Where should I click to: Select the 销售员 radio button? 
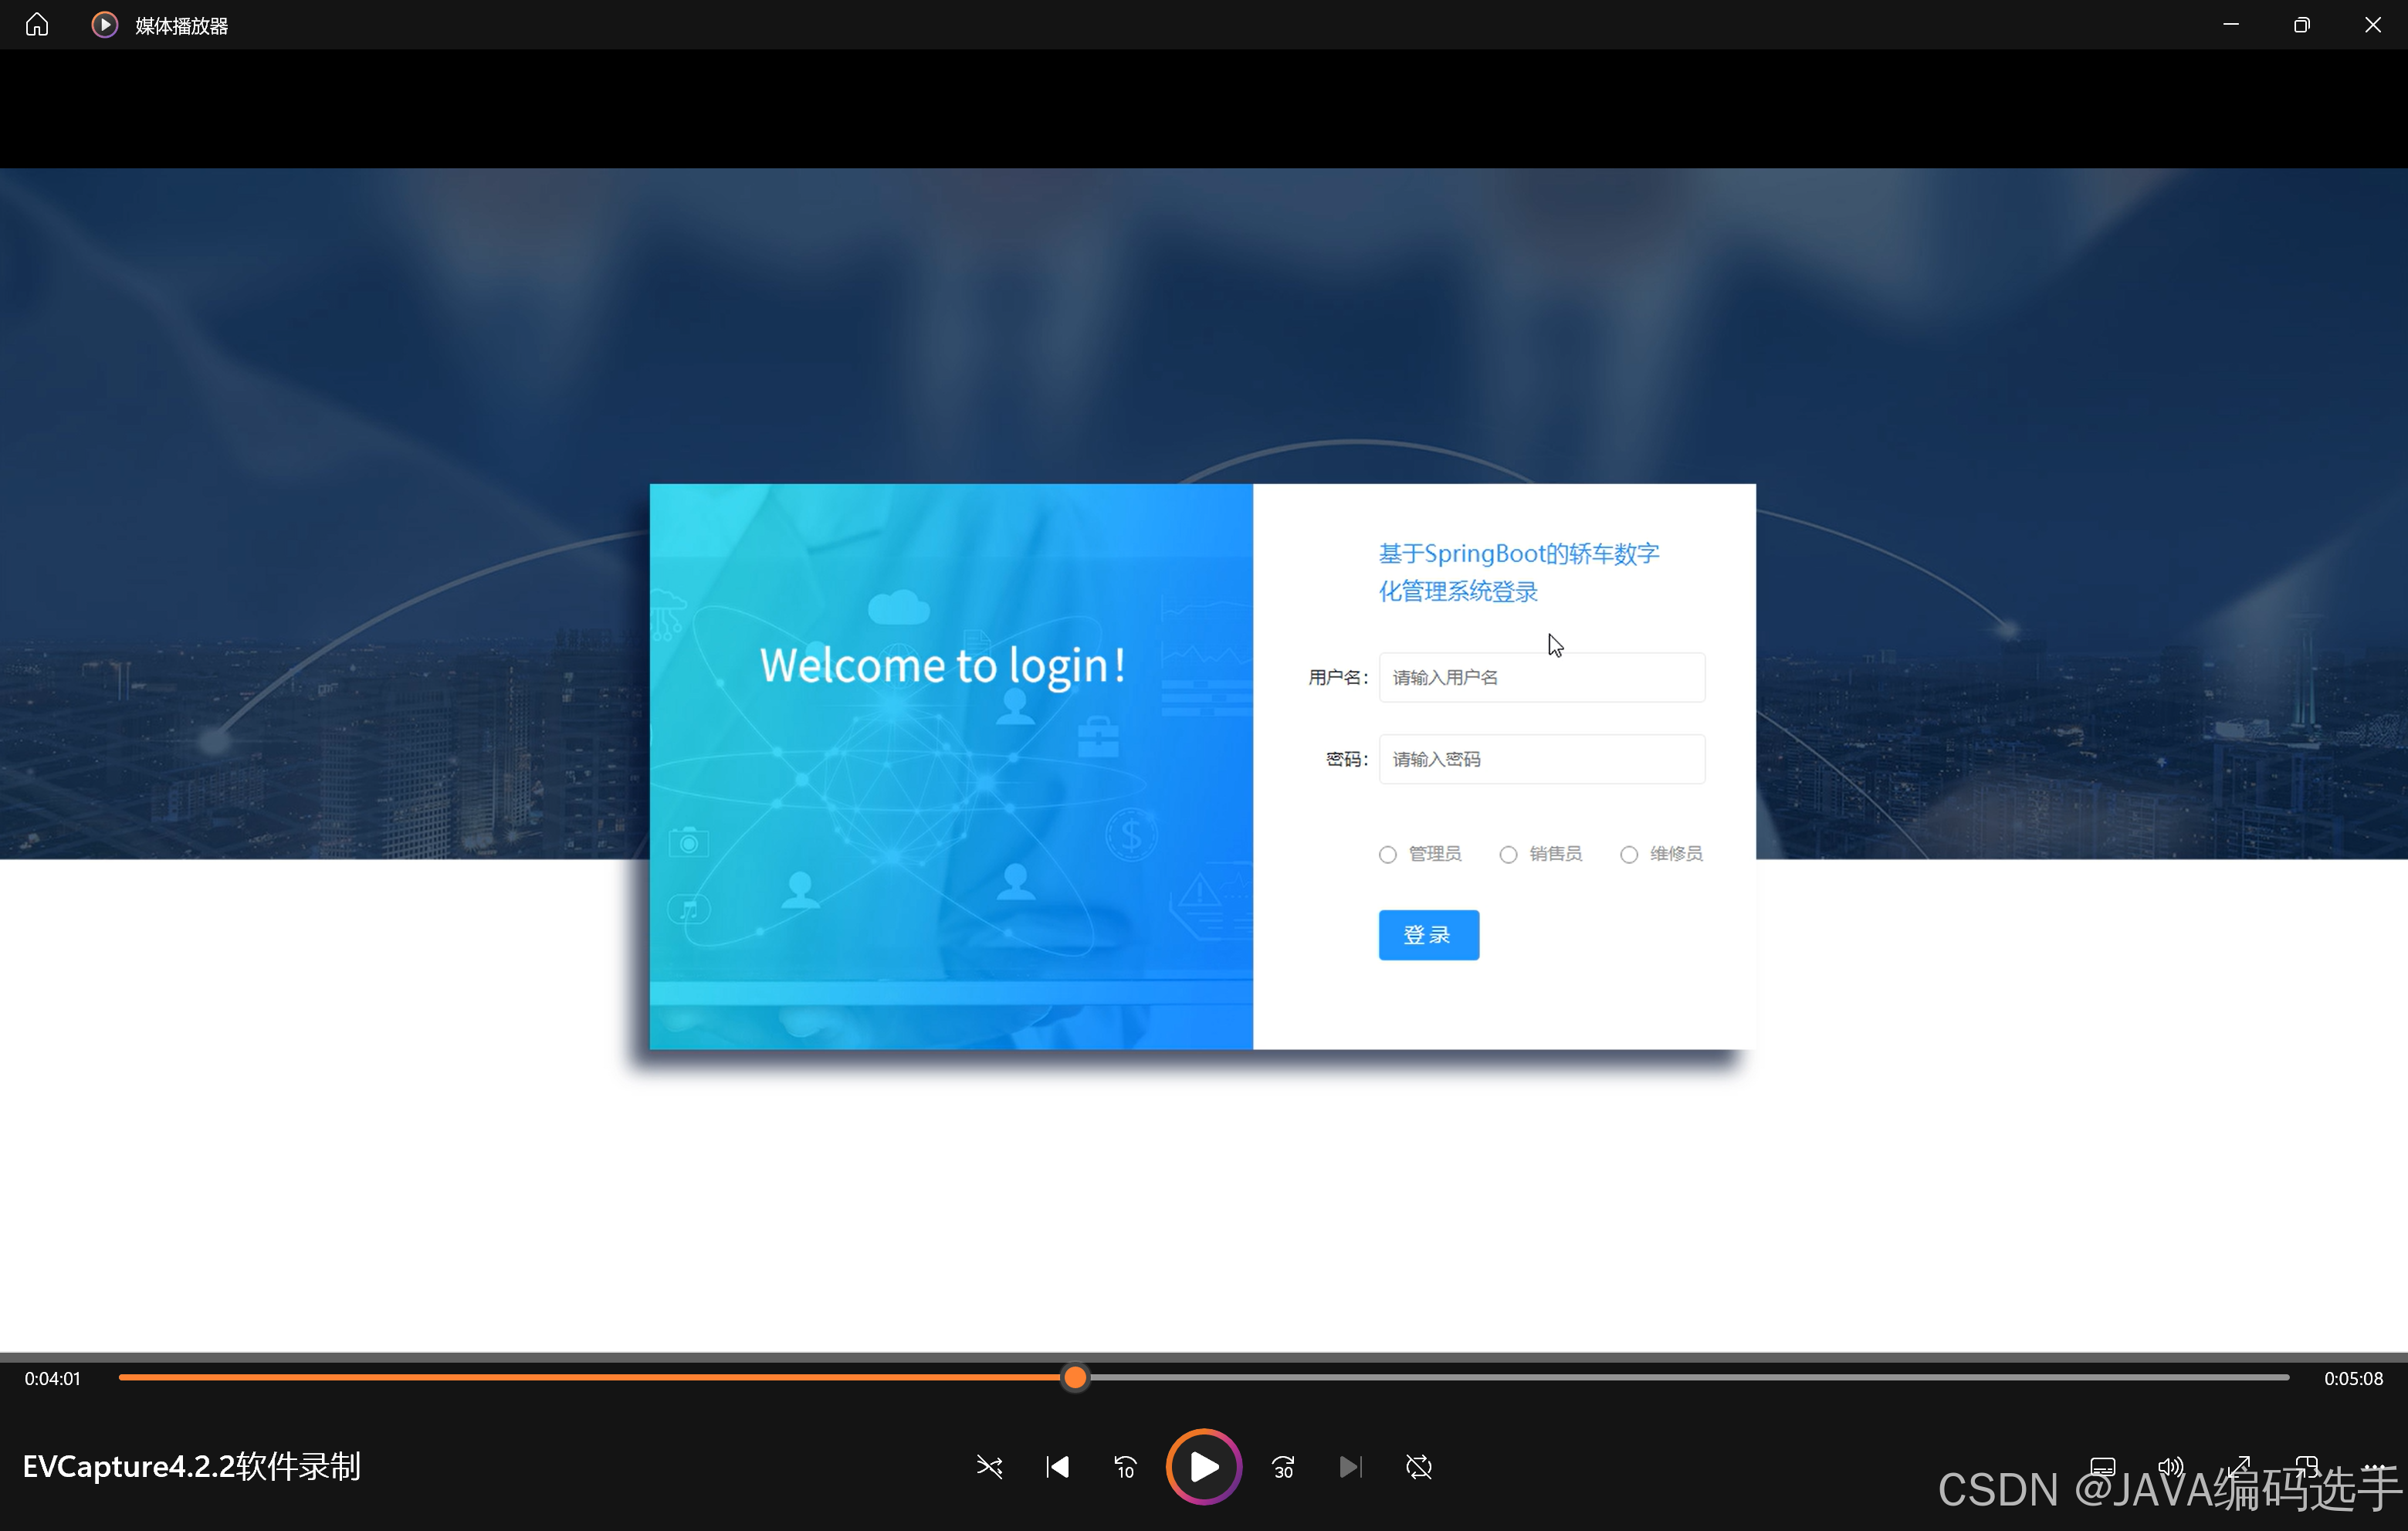[x=1508, y=854]
